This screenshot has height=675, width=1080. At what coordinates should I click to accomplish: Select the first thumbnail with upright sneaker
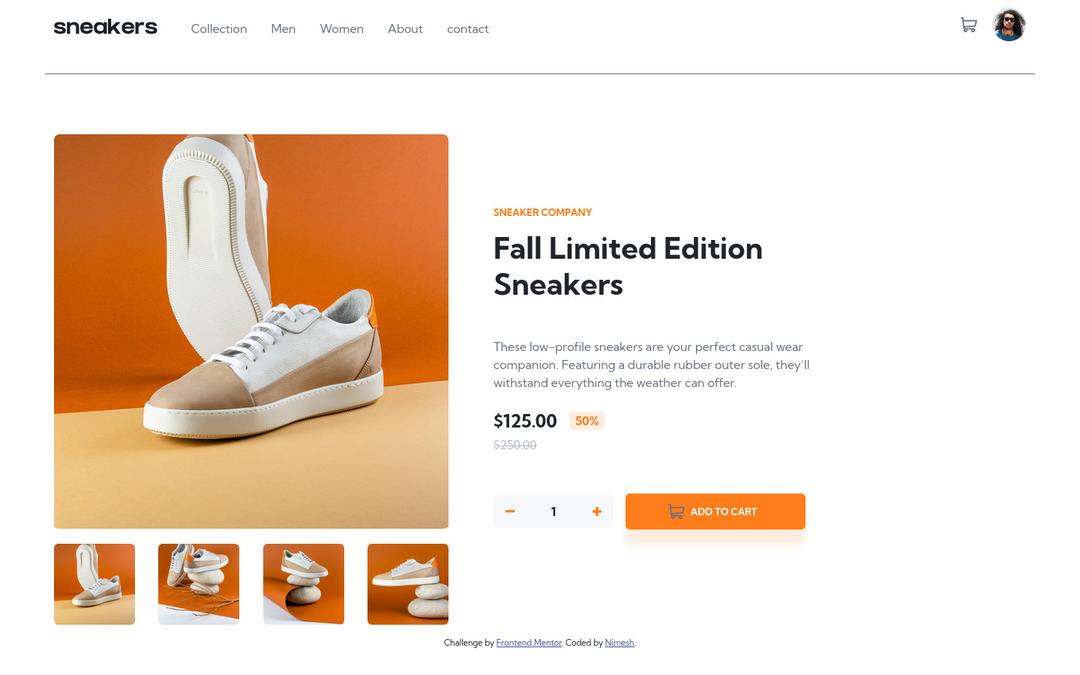pos(94,584)
